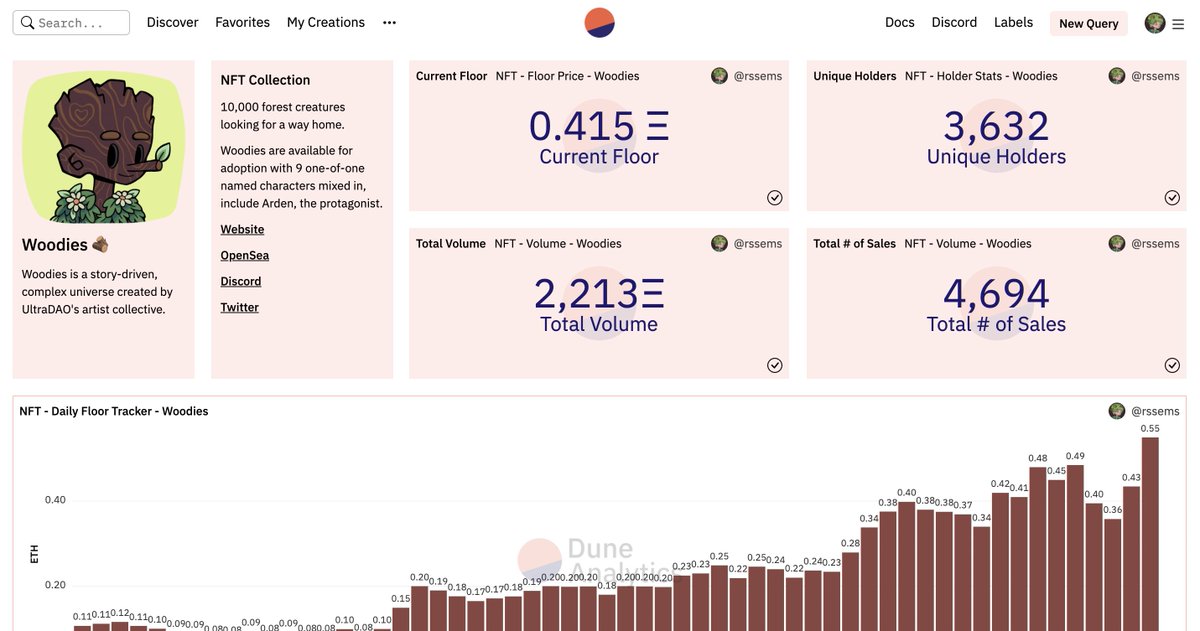Focus the Search input field

tap(71, 22)
